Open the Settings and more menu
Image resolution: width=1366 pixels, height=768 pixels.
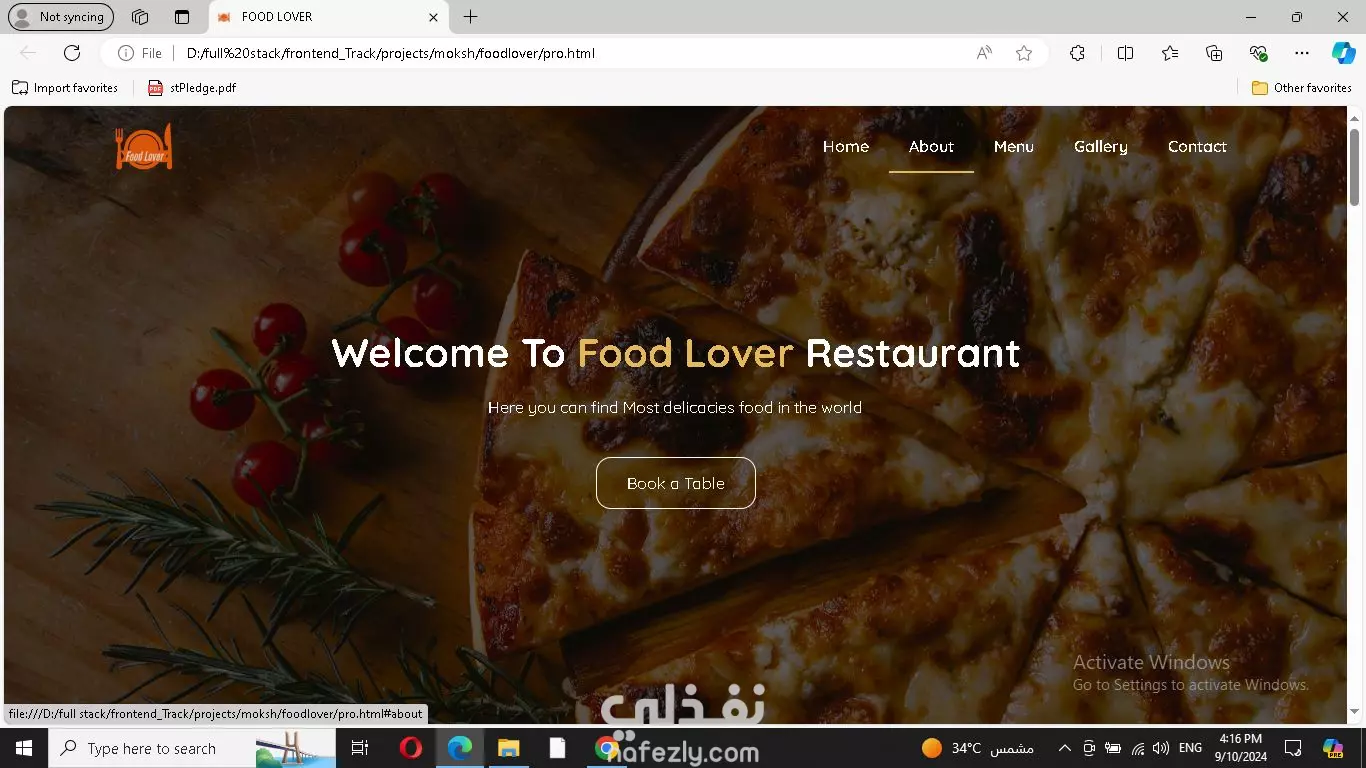point(1301,53)
